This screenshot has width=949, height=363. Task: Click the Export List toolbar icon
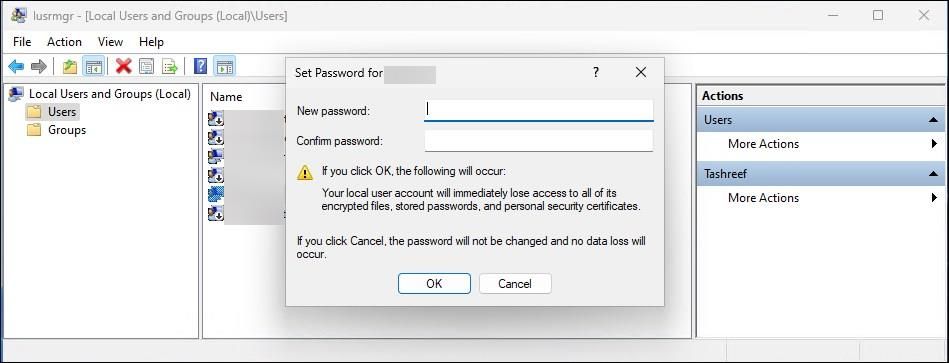tap(169, 67)
